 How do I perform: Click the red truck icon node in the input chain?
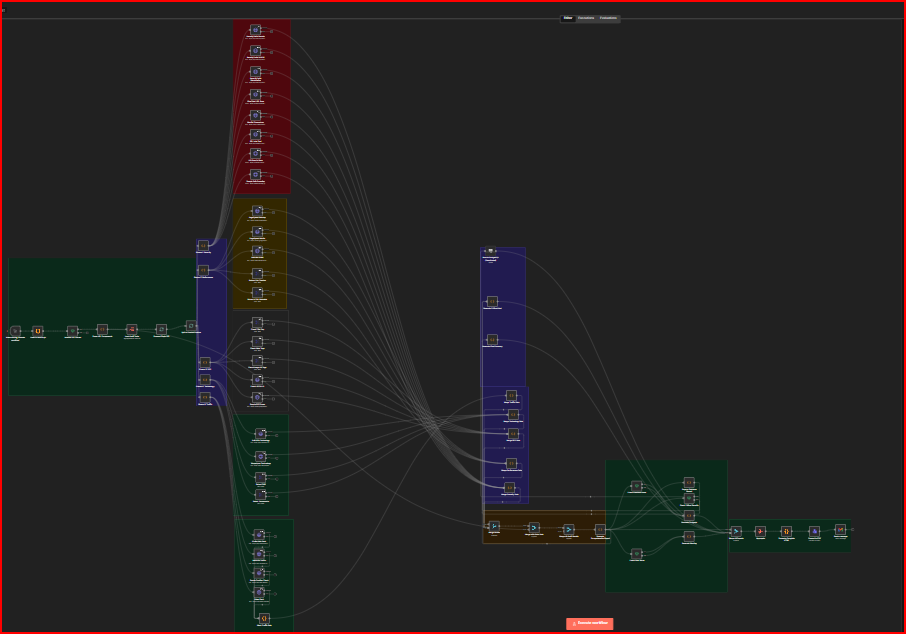click(x=132, y=330)
